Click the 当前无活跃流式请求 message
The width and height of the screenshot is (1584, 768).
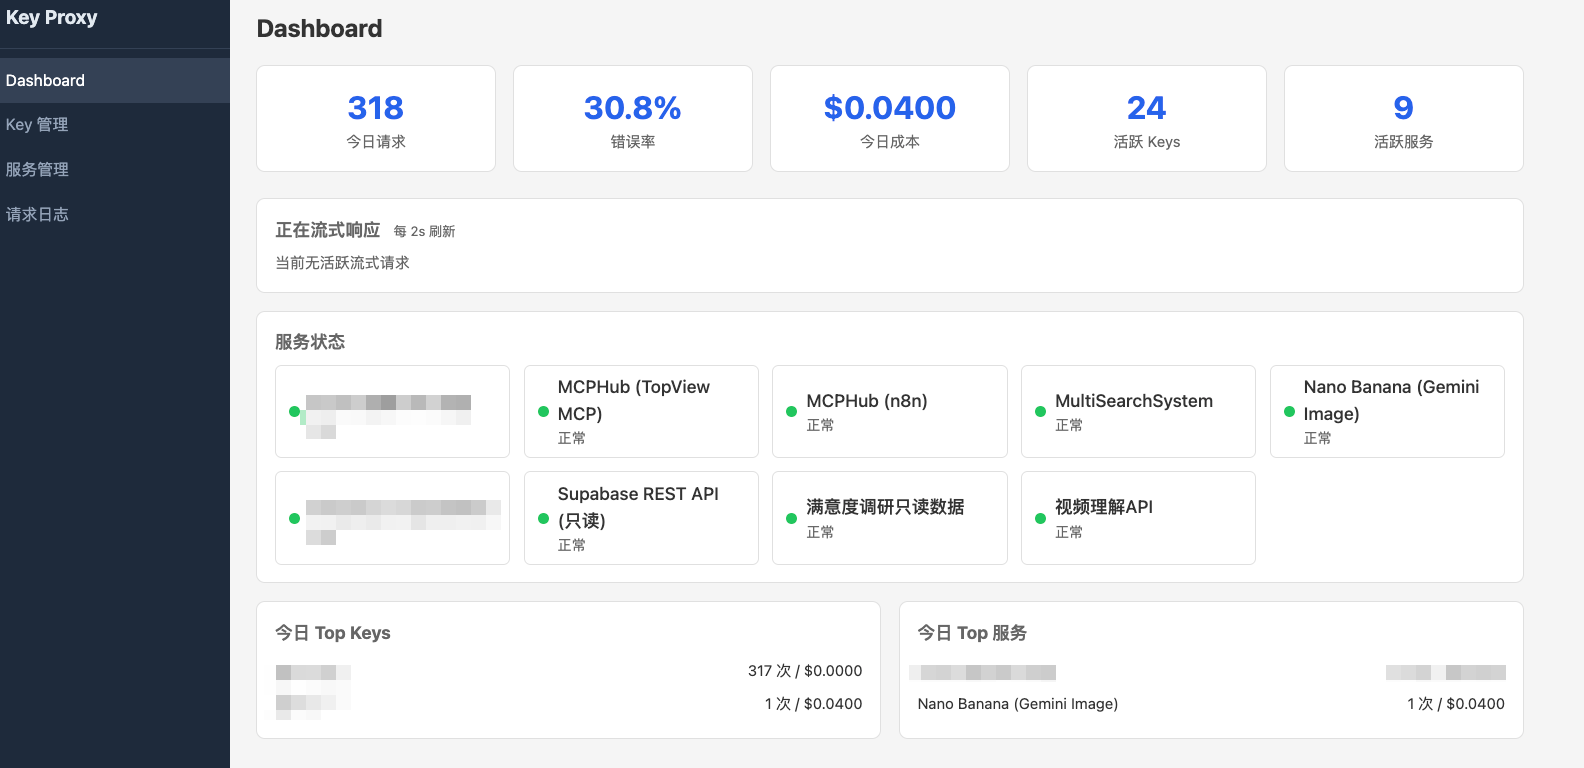(343, 263)
